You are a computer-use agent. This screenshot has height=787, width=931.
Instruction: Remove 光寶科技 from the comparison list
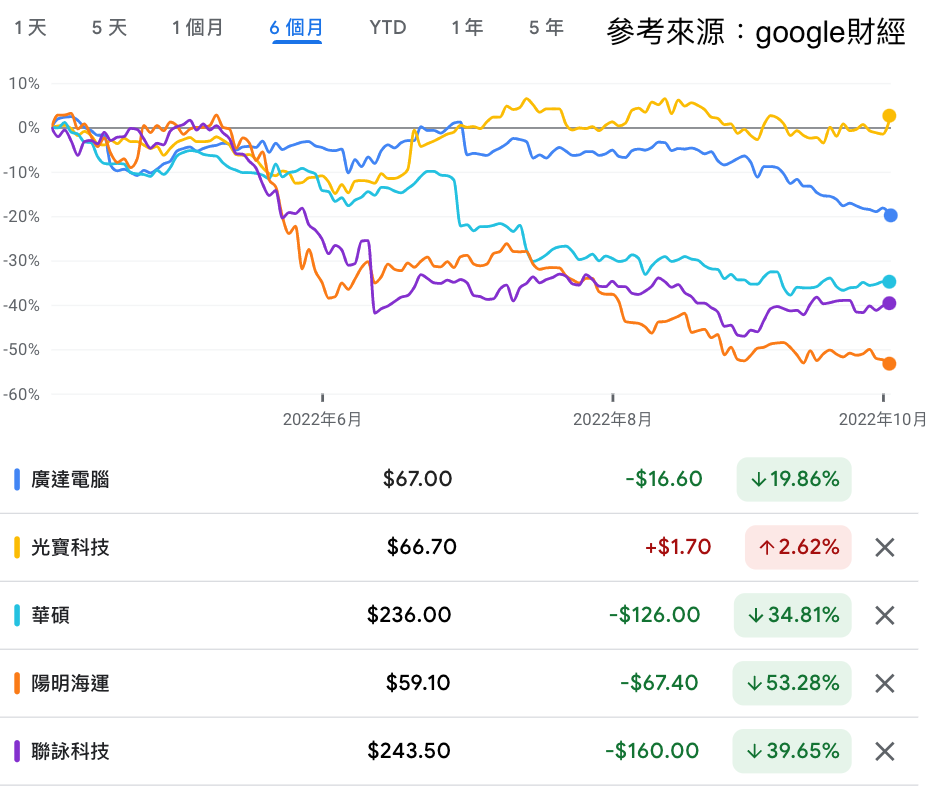click(x=884, y=547)
